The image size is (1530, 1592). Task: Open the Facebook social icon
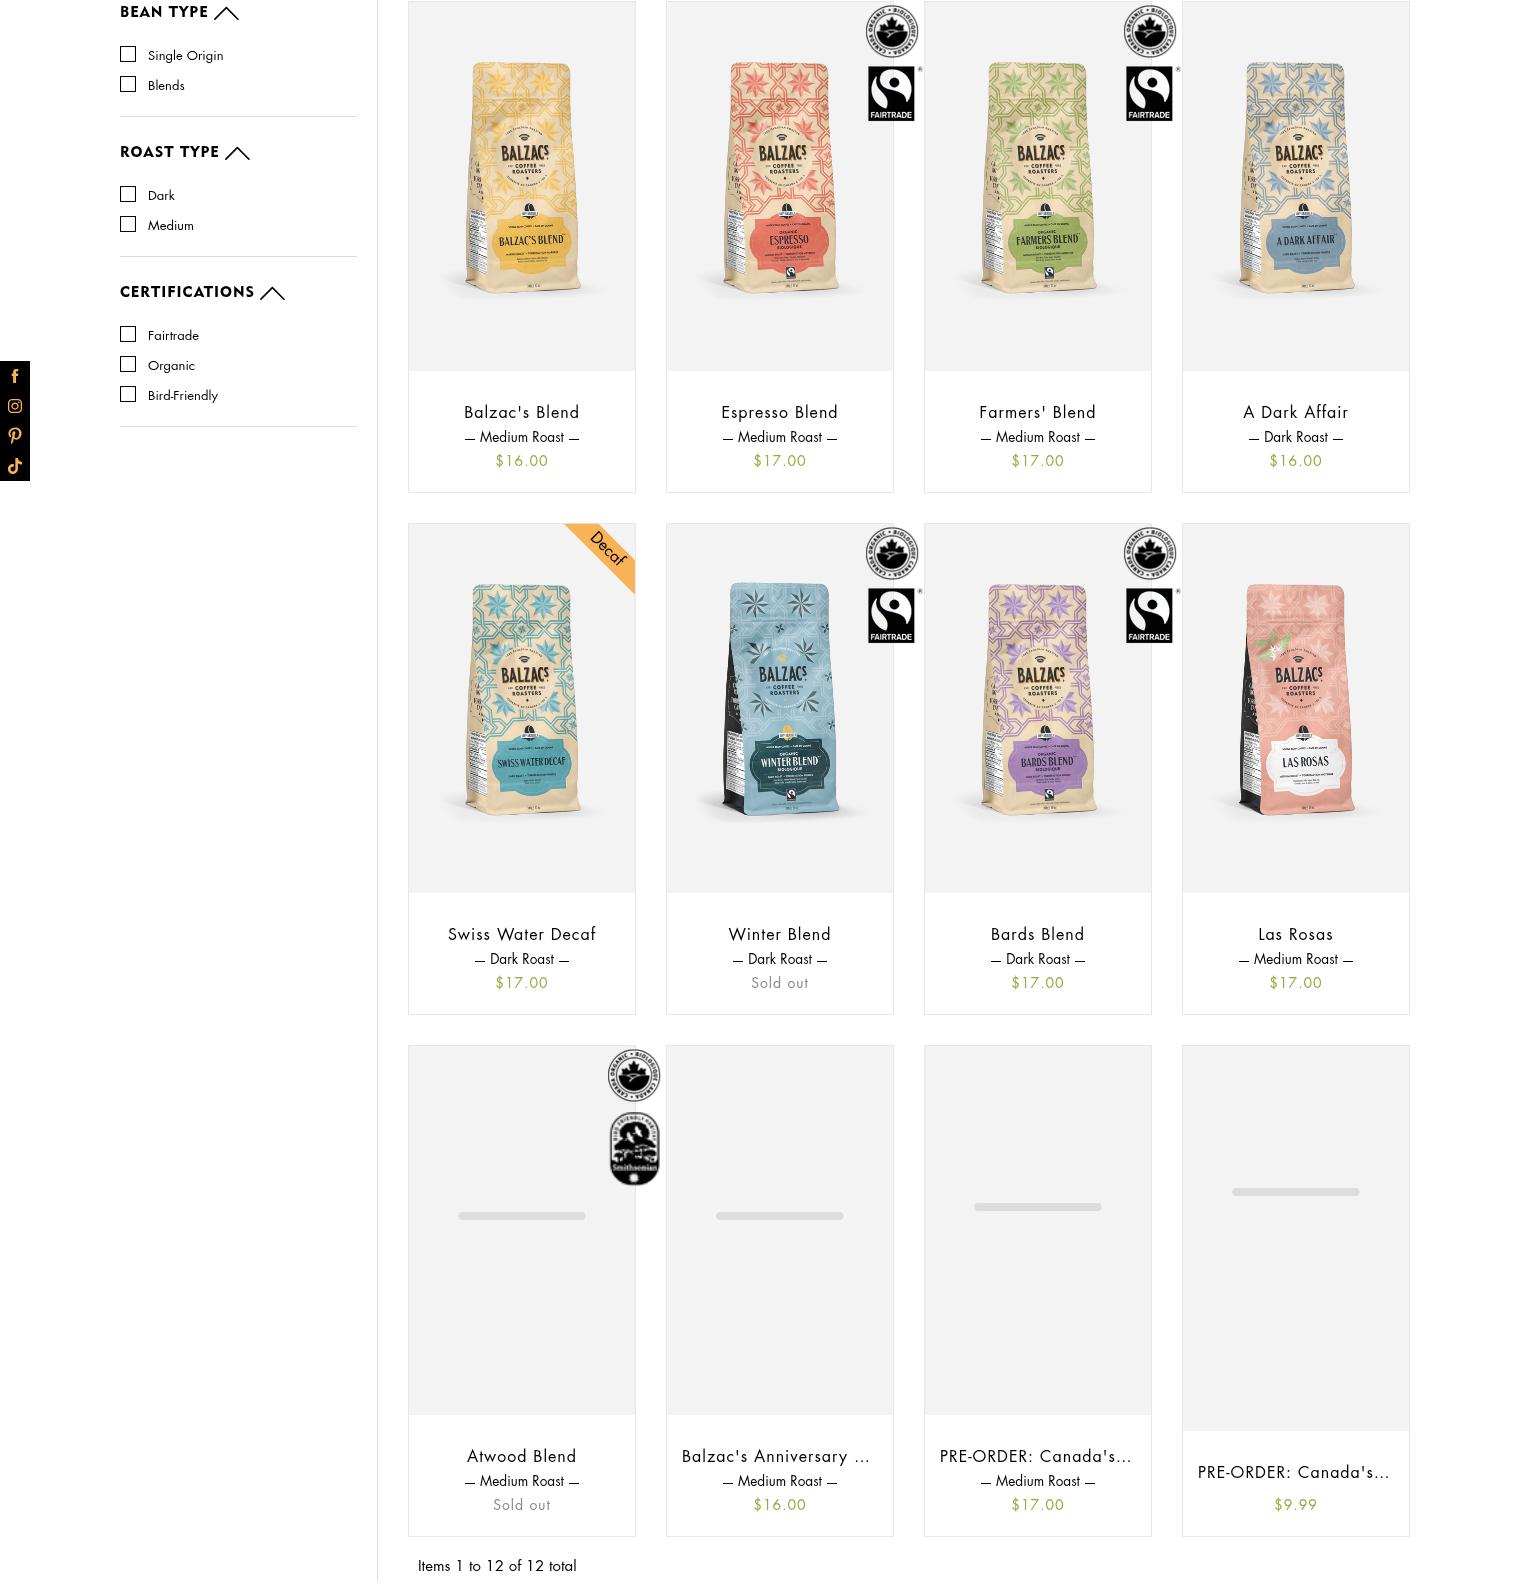[x=15, y=376]
